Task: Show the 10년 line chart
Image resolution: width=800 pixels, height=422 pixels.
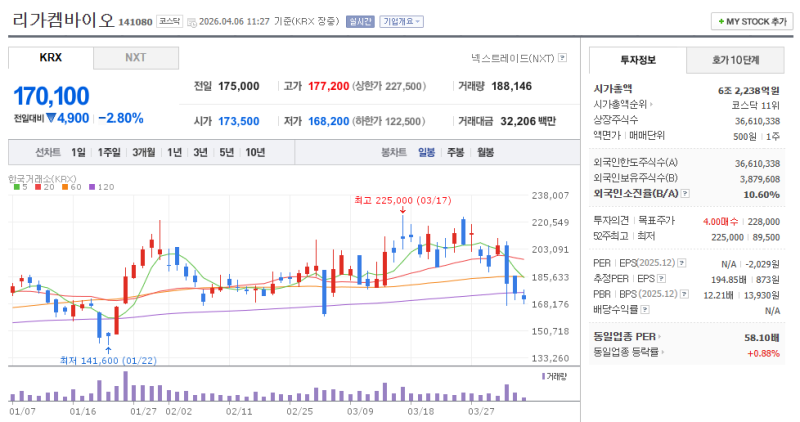Action: 255,152
